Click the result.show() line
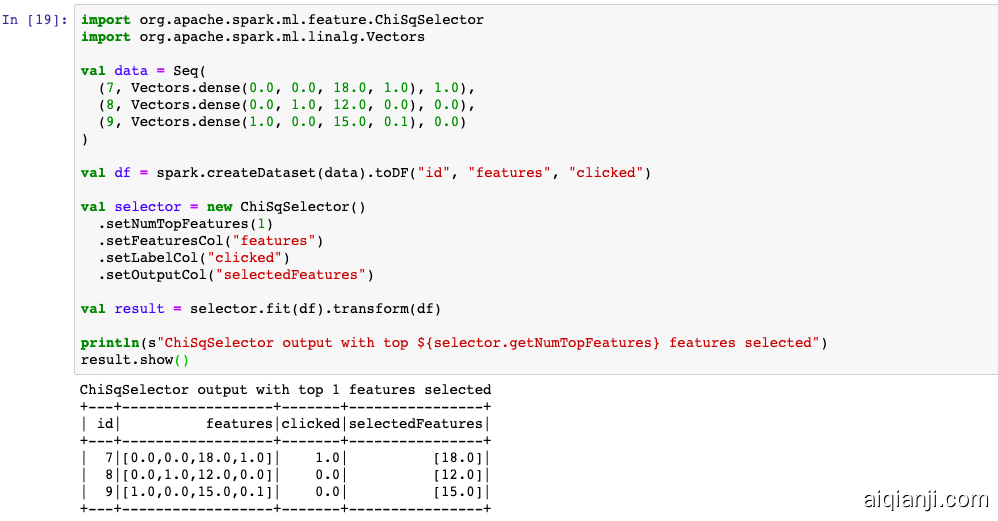 coord(134,360)
